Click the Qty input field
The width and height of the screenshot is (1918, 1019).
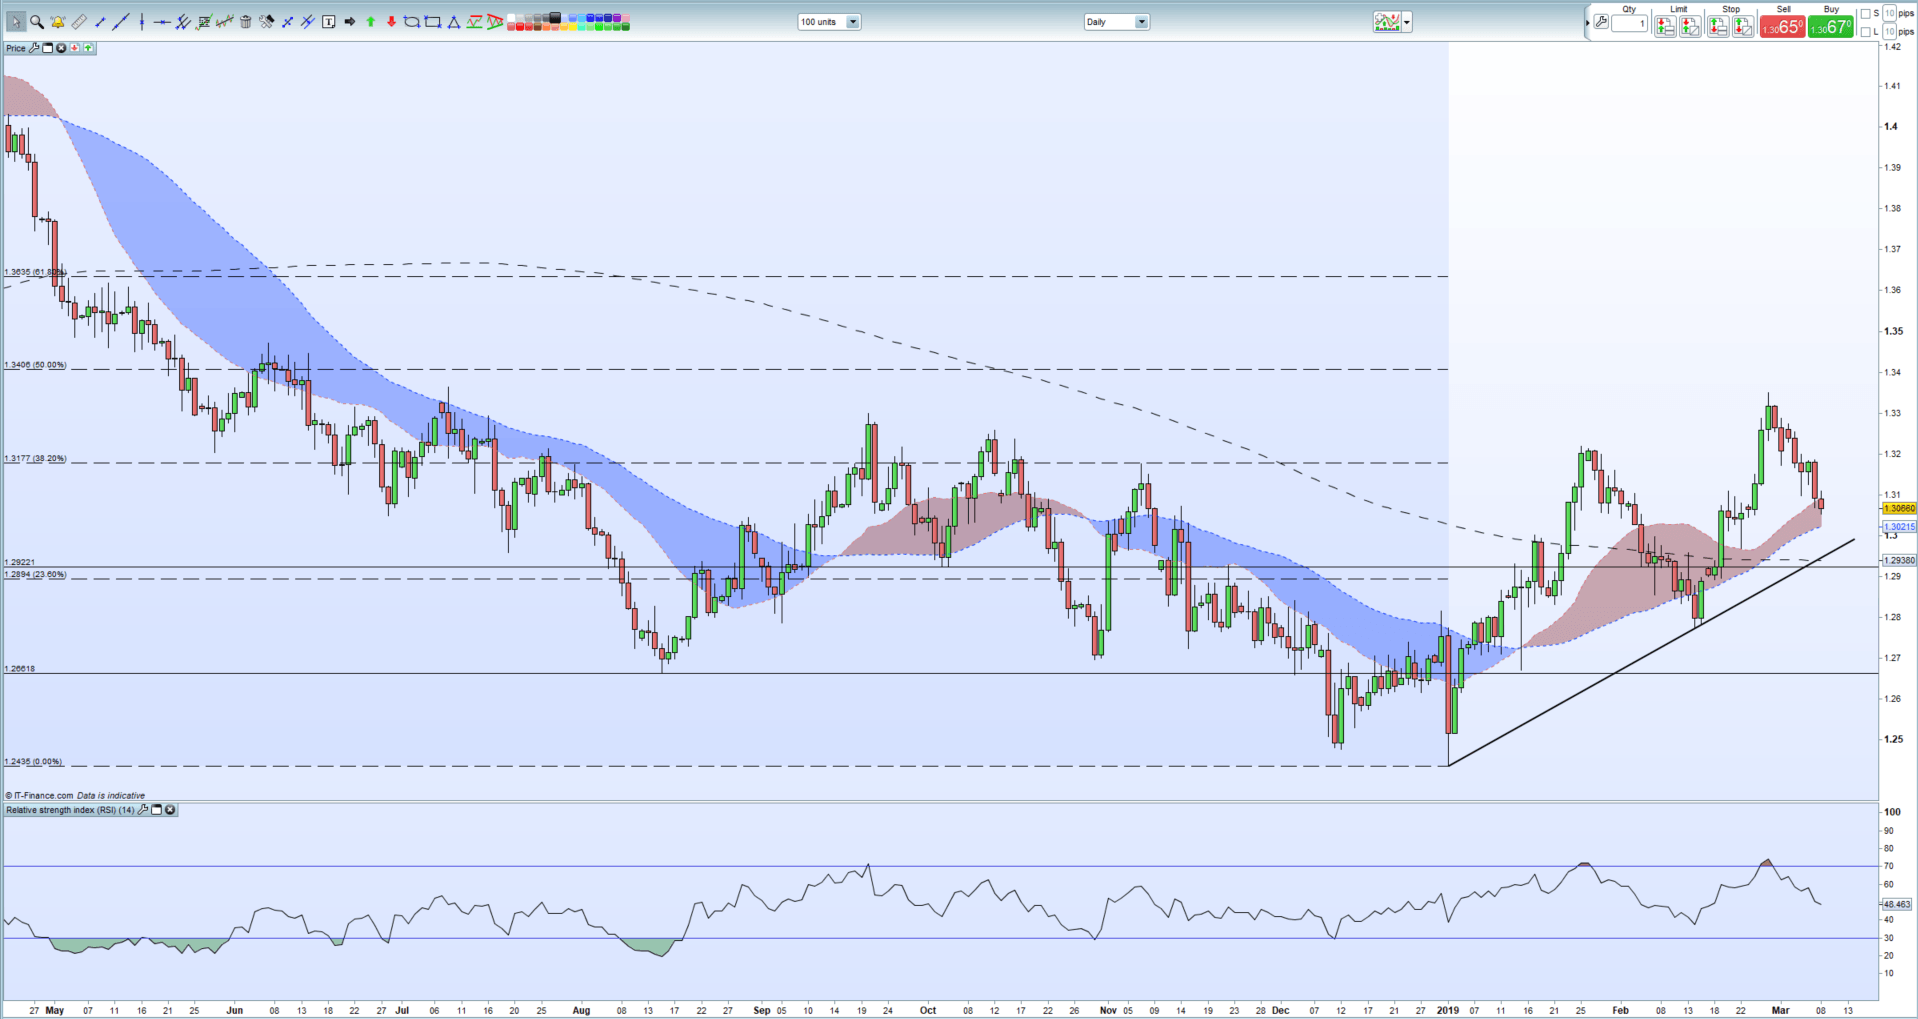pos(1629,23)
